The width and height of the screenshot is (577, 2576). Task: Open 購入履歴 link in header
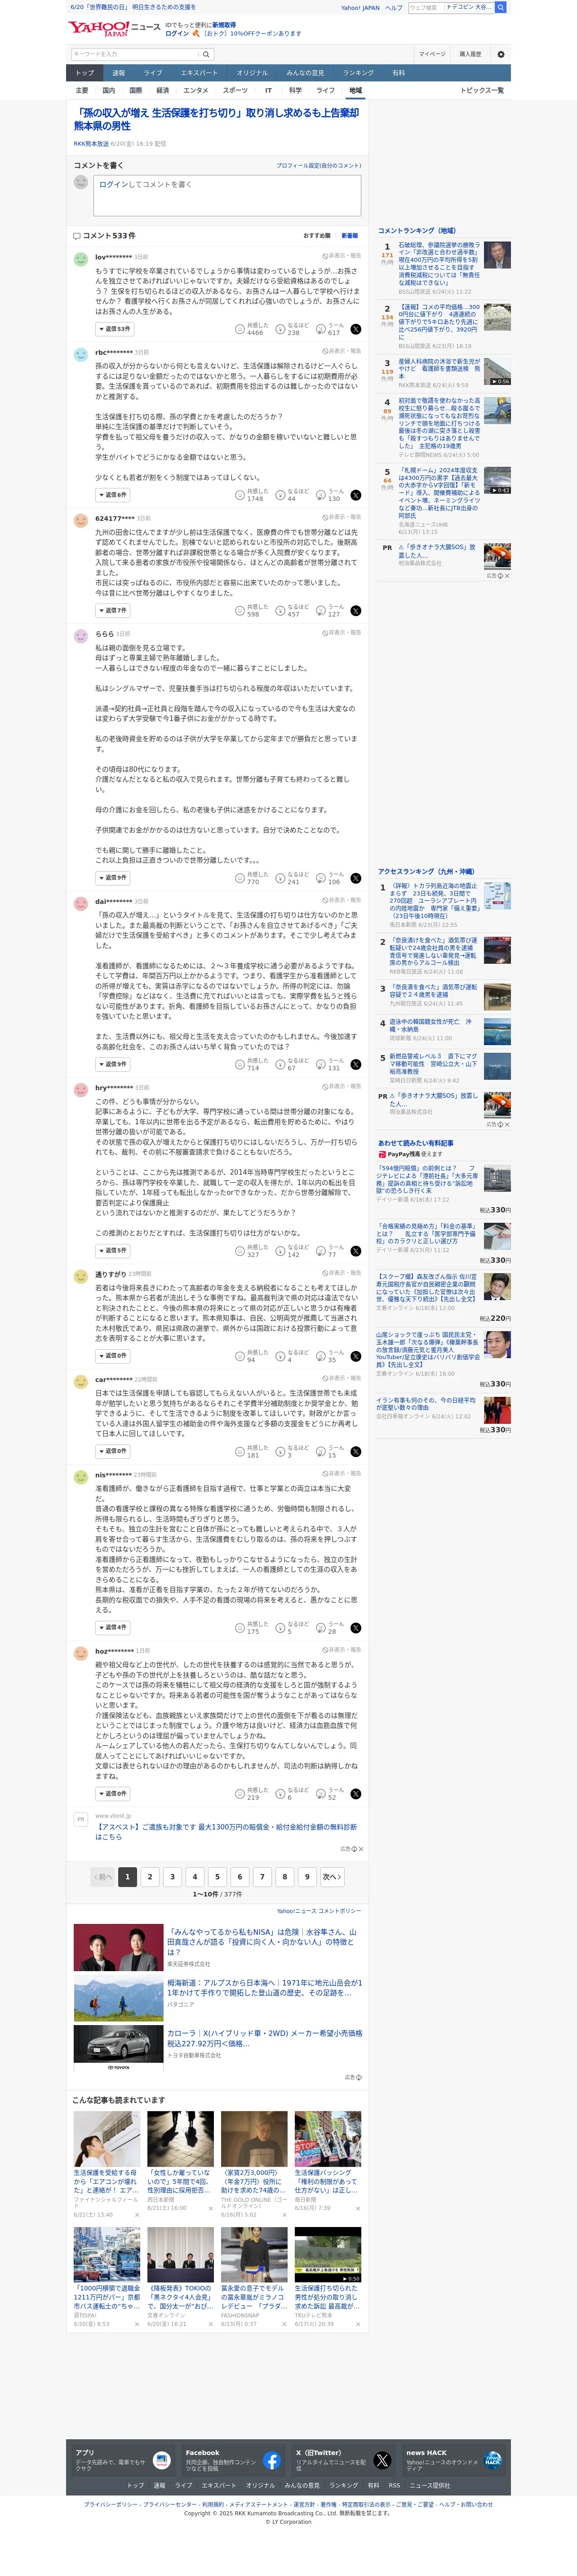[470, 54]
